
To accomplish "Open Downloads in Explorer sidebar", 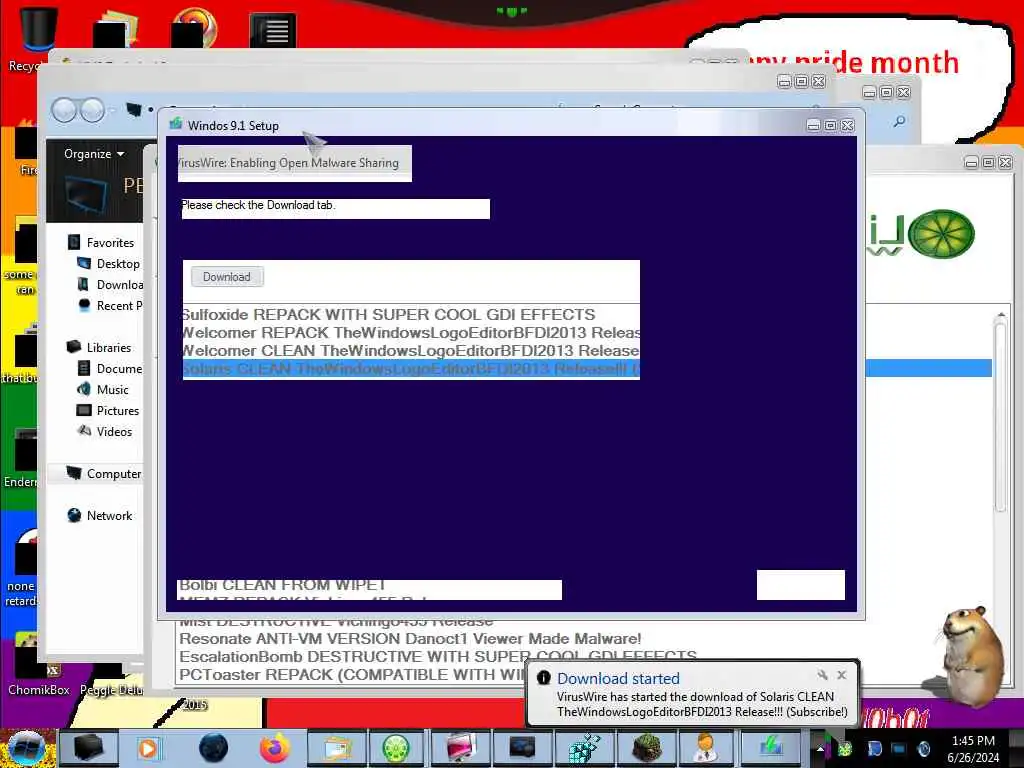I will tap(110, 284).
